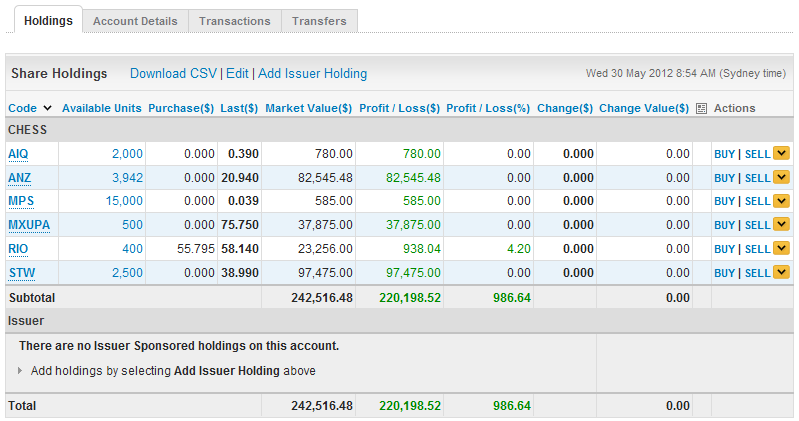This screenshot has width=799, height=421.
Task: Click BUY for the ANZ holding
Action: click(724, 178)
